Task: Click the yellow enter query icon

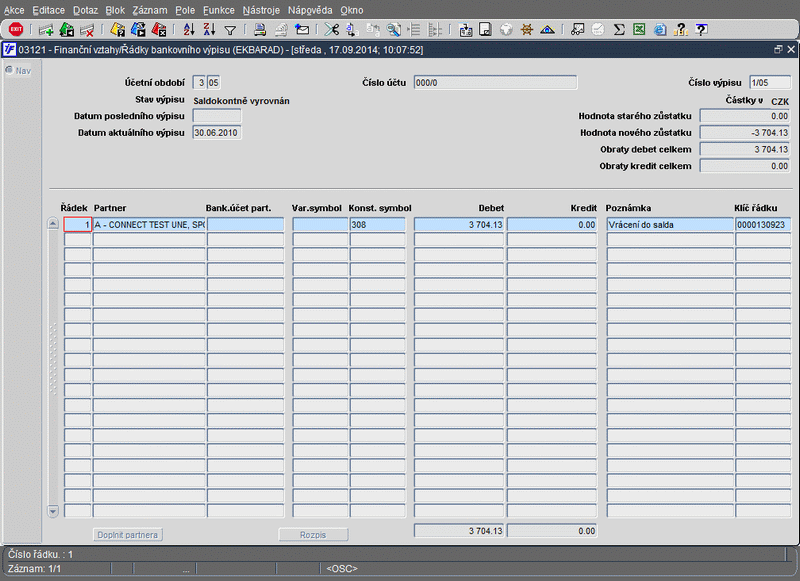Action: click(x=118, y=30)
